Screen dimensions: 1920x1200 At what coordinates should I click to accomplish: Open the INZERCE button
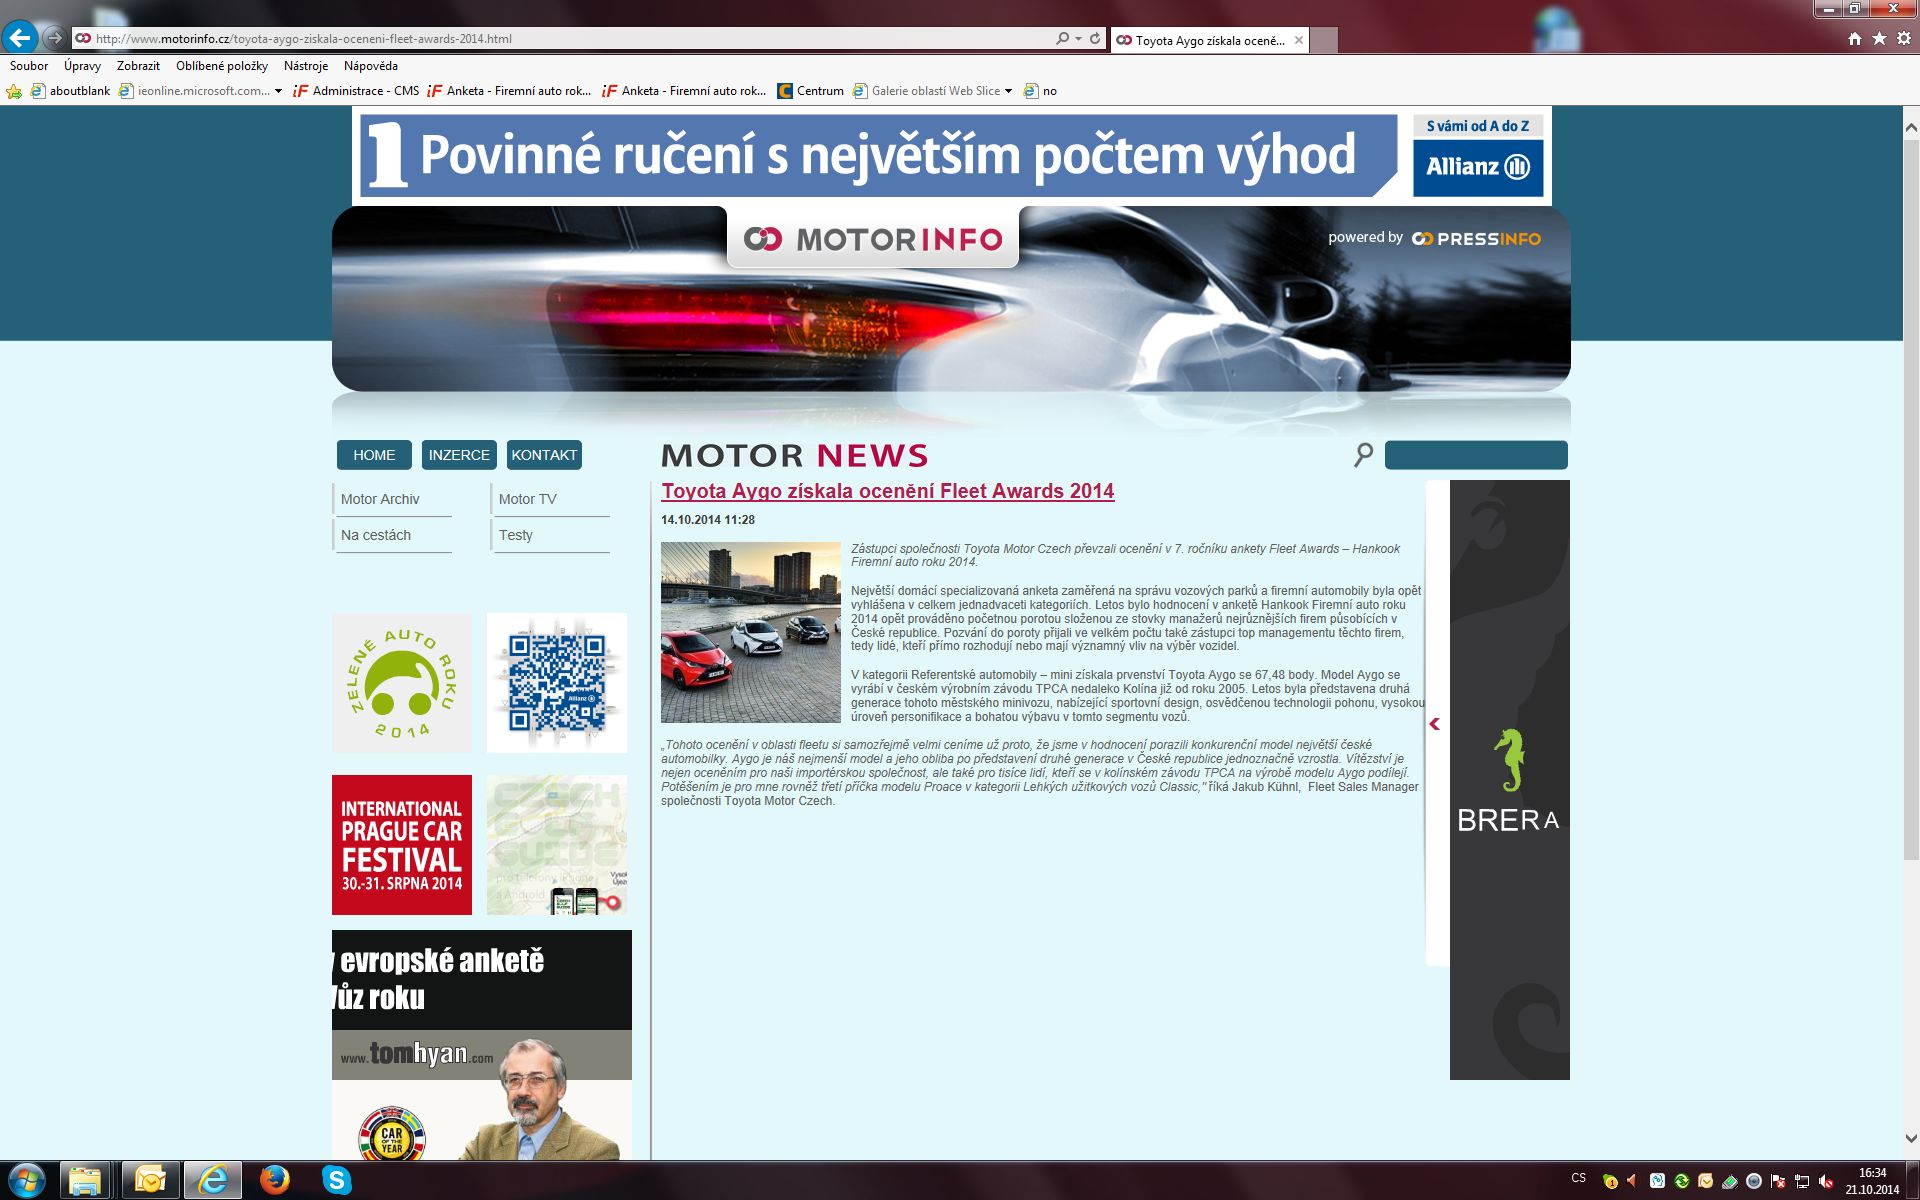(x=459, y=455)
